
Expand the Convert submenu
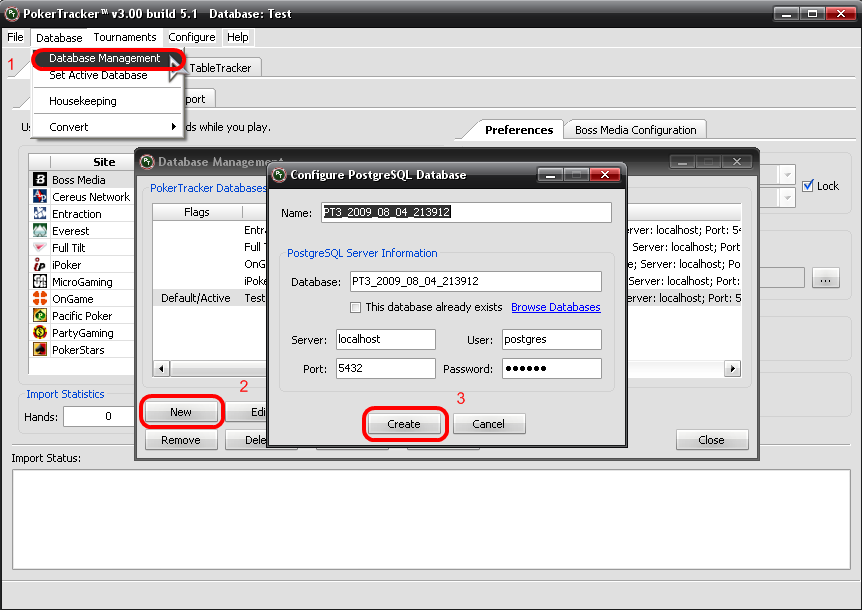coord(107,127)
